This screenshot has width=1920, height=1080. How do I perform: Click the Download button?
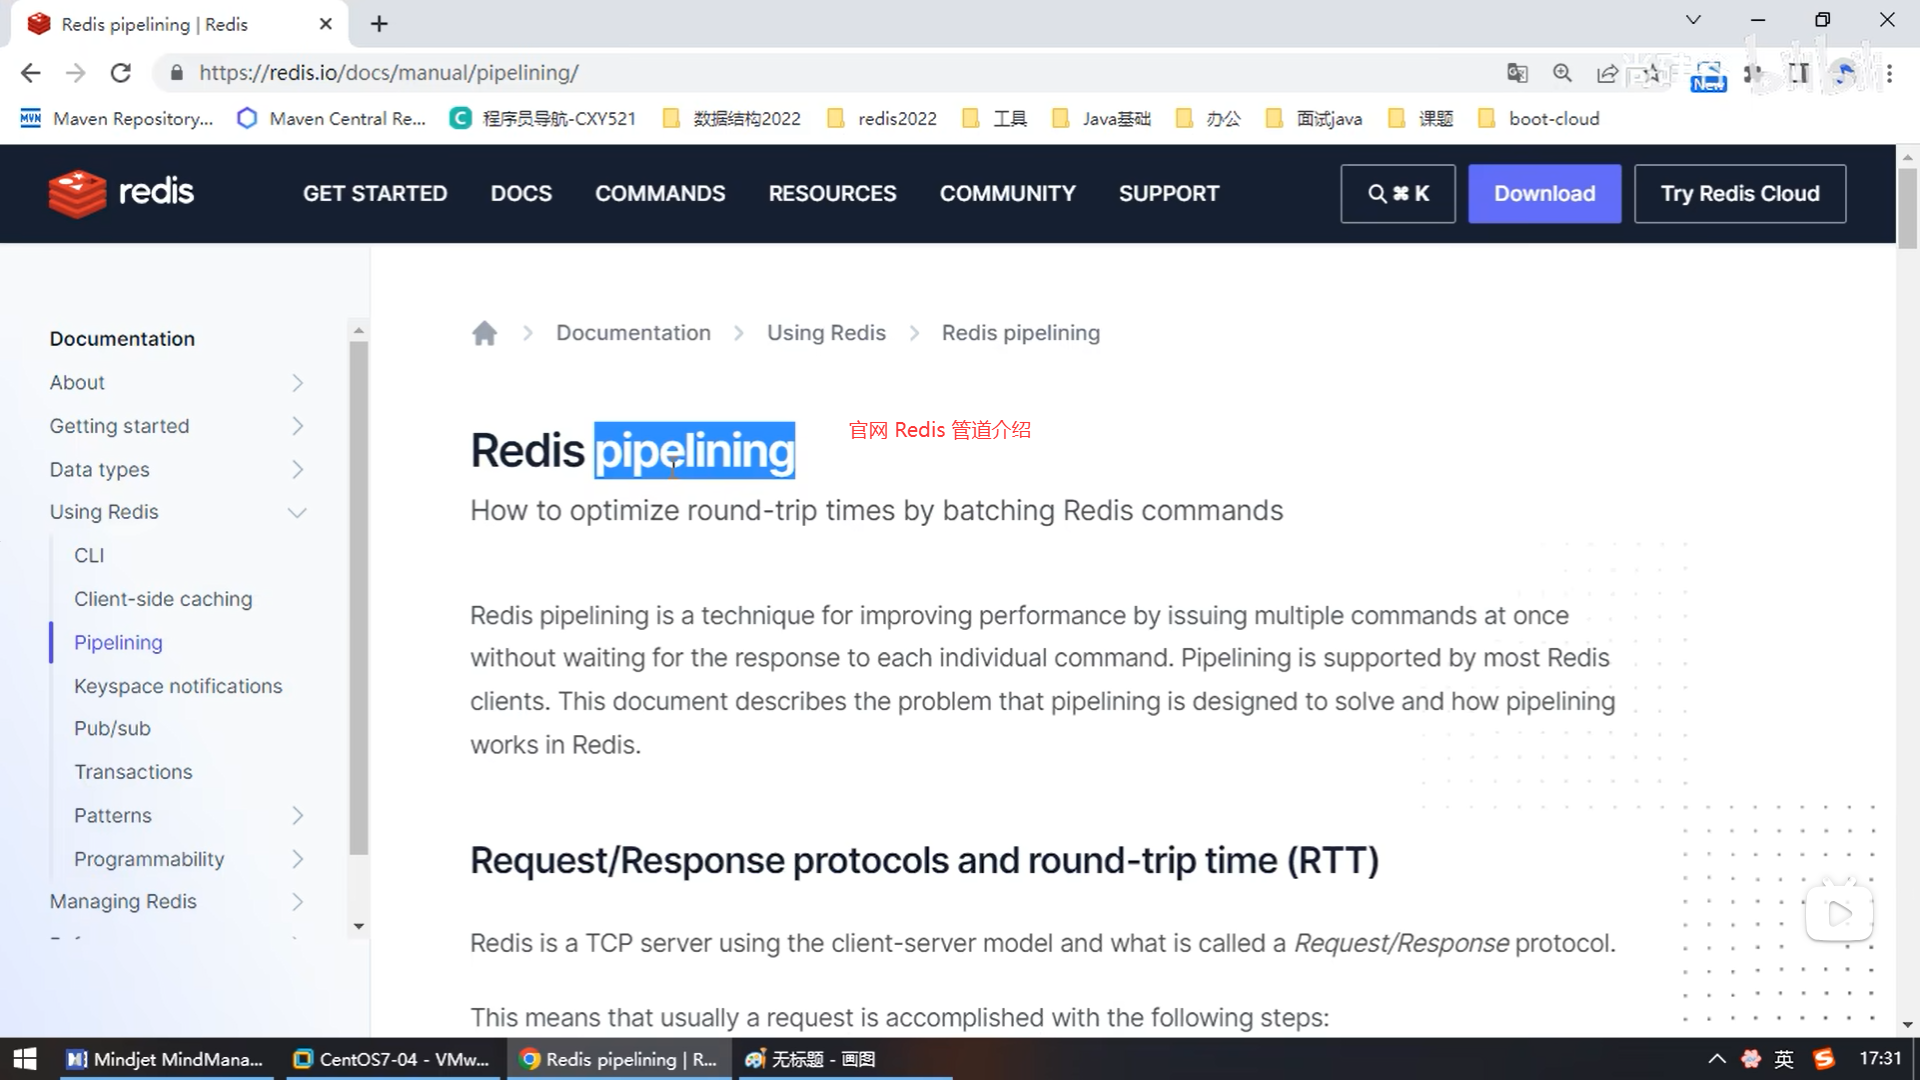pos(1544,193)
